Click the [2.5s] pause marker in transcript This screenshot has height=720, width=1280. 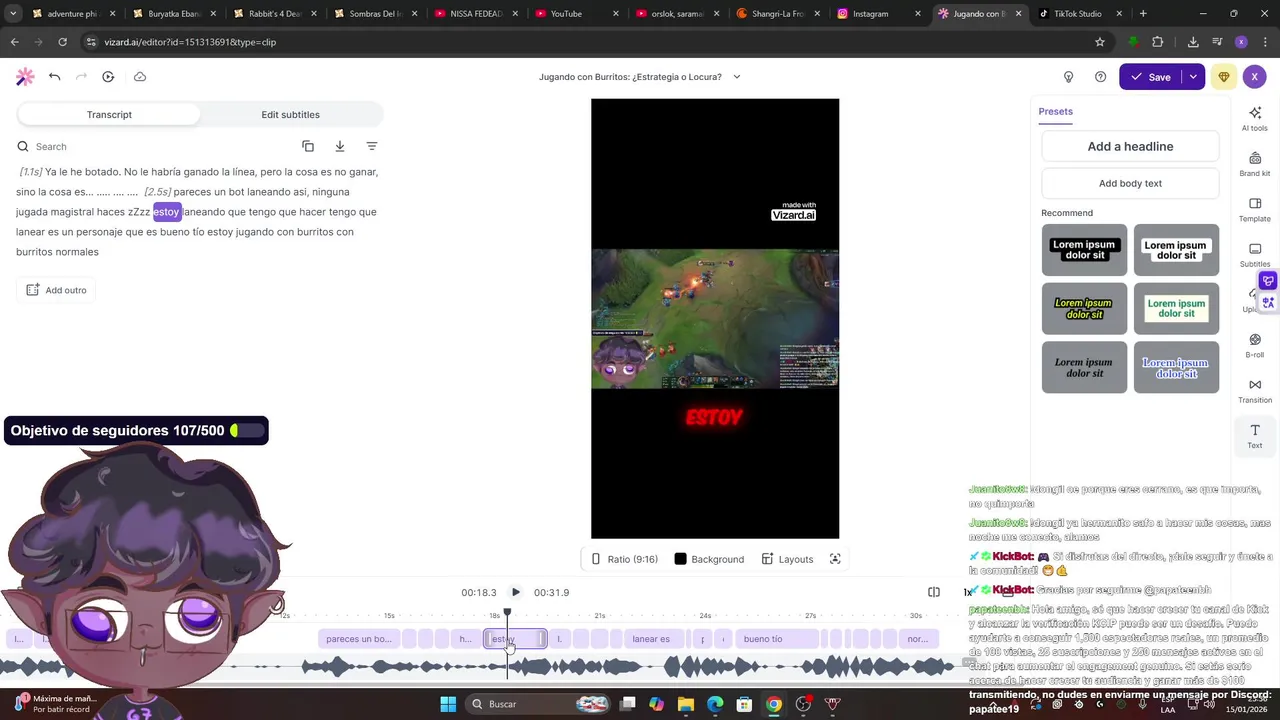click(157, 192)
